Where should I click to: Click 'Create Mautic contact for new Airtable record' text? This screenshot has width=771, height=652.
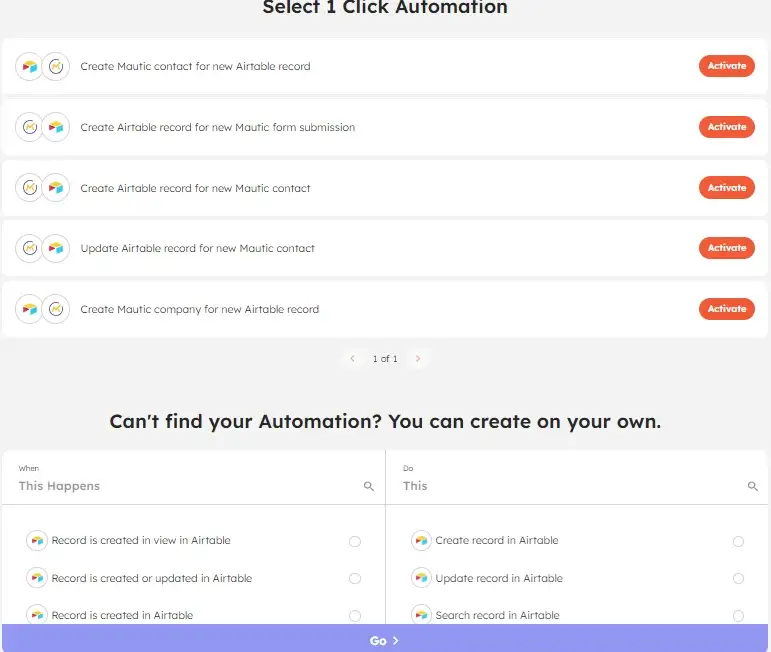click(195, 66)
